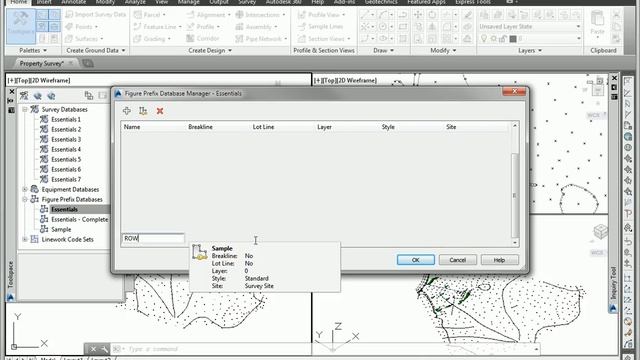This screenshot has height=360, width=640.
Task: Select the Sample figure prefix database
Action: (61, 229)
